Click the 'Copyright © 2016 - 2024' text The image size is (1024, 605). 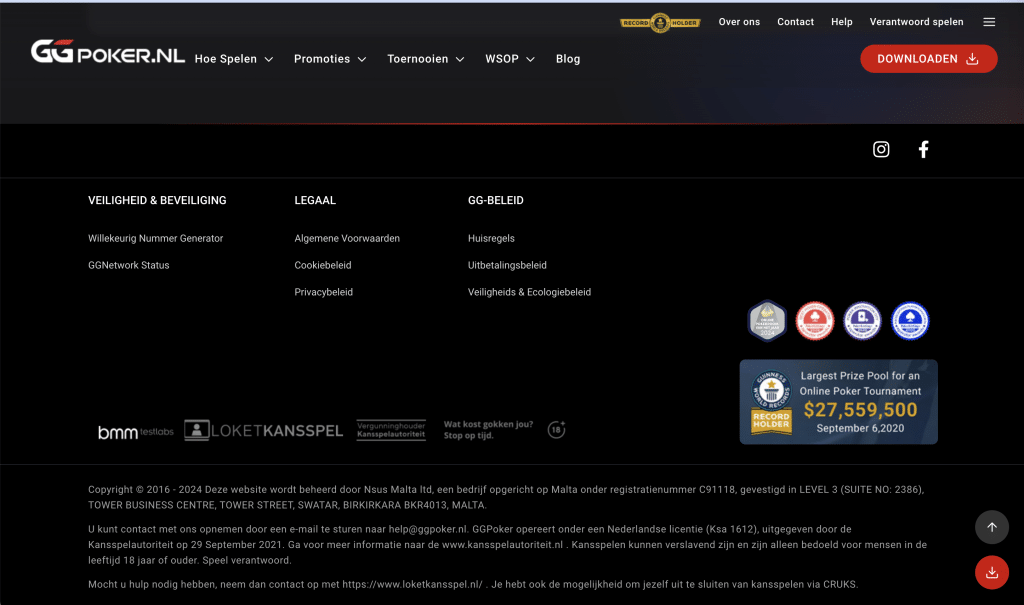145,489
